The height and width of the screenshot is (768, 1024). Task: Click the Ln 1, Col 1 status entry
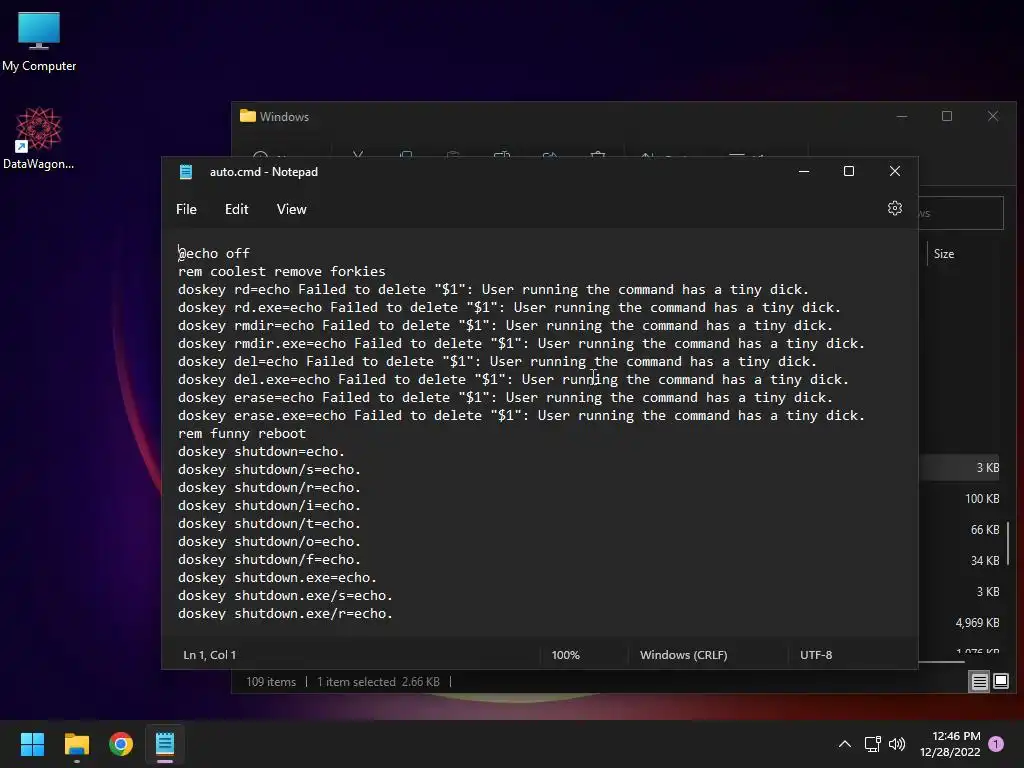tap(210, 655)
